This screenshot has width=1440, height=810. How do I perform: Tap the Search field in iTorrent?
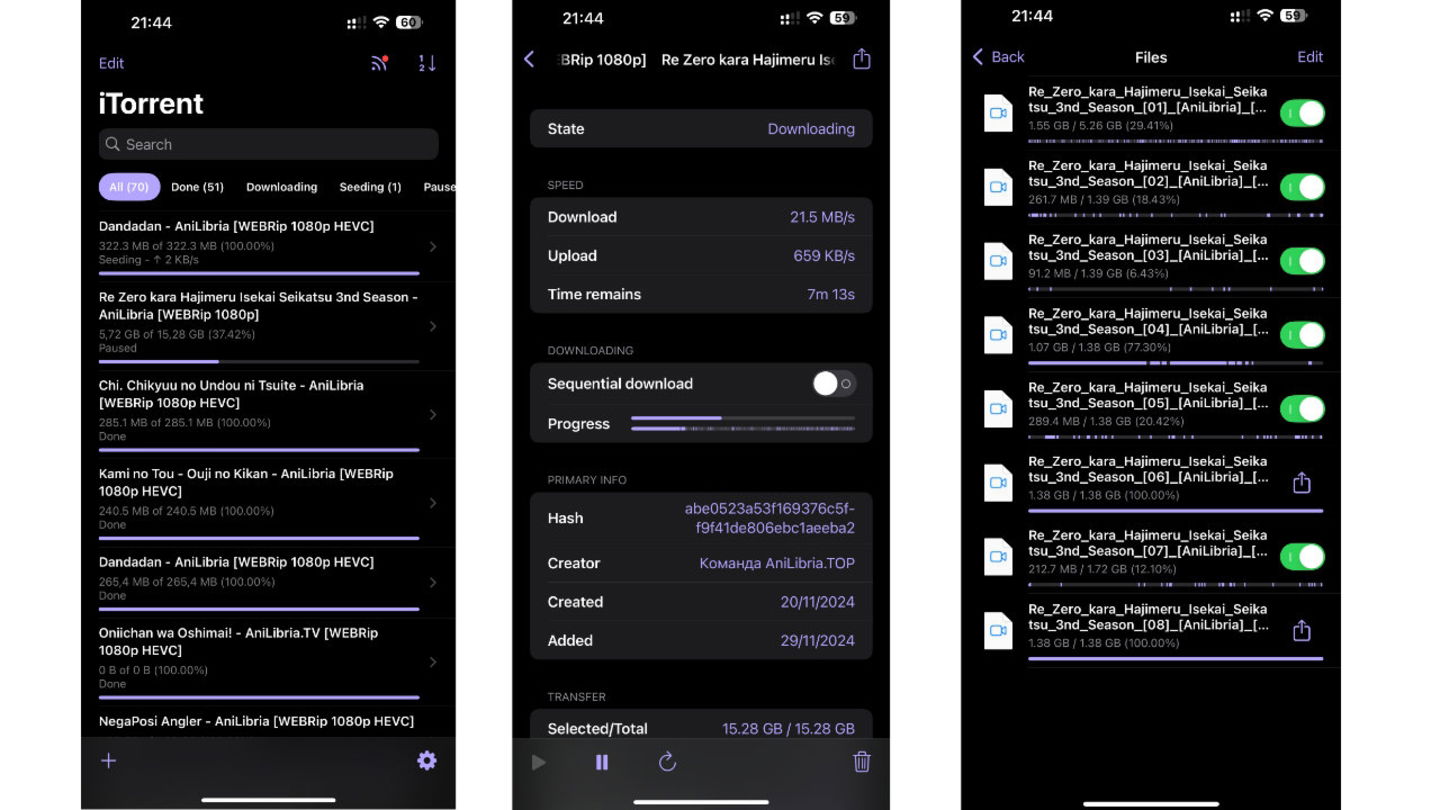click(x=268, y=144)
